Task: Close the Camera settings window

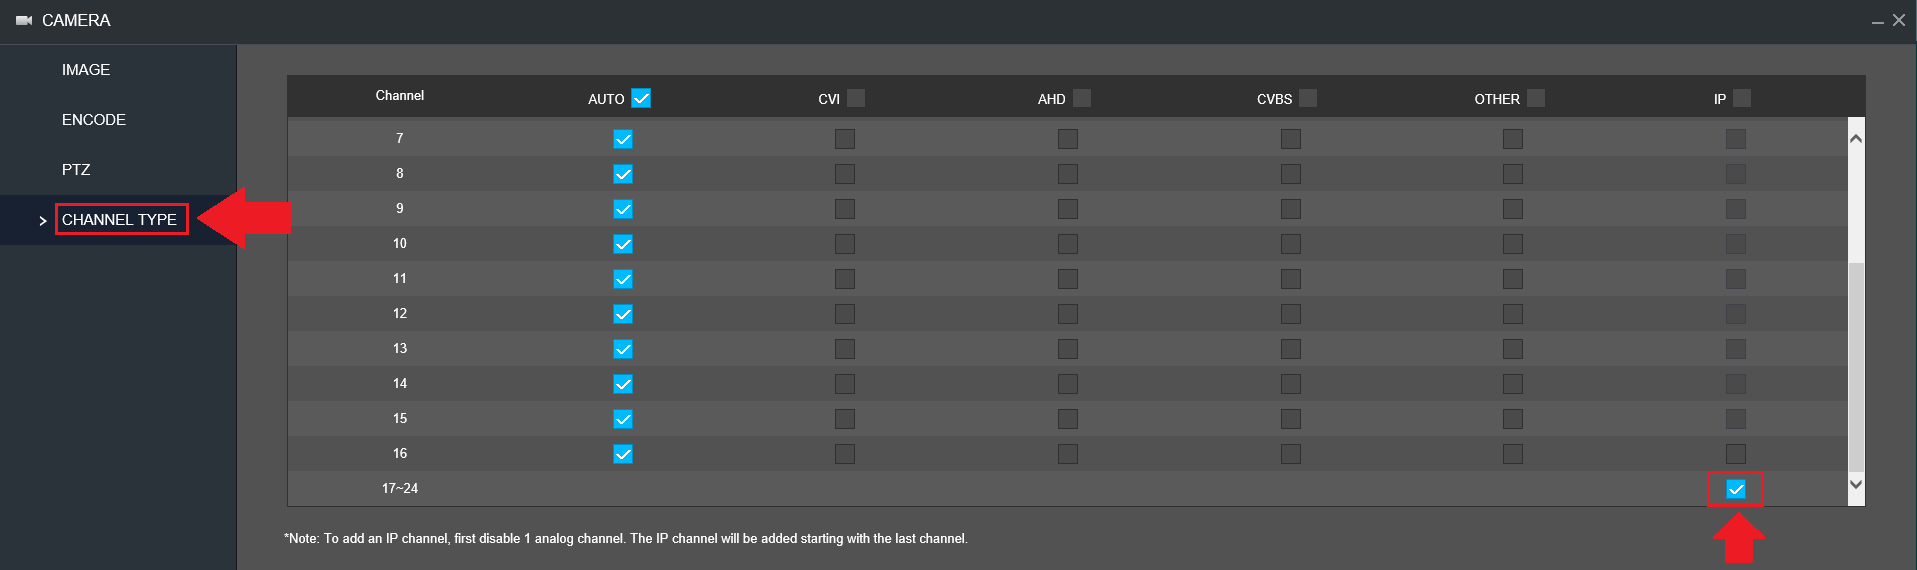Action: [x=1899, y=20]
